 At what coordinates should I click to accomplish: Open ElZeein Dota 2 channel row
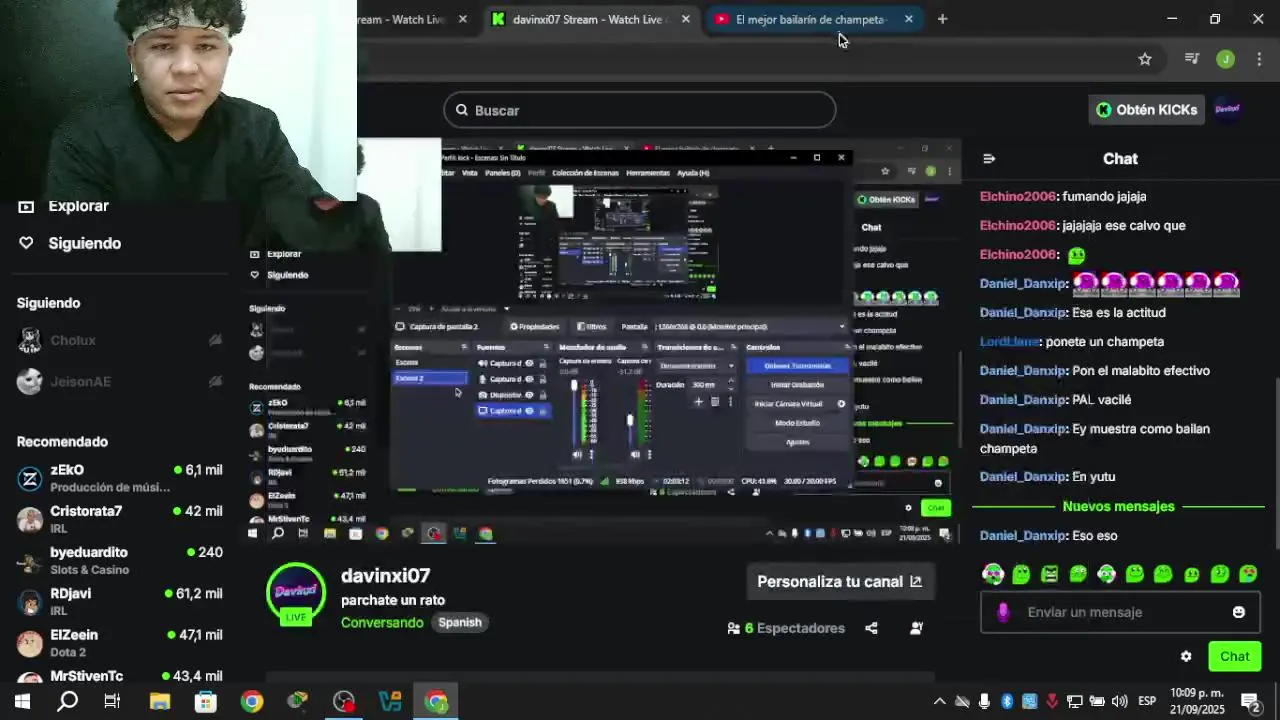pyautogui.click(x=120, y=642)
